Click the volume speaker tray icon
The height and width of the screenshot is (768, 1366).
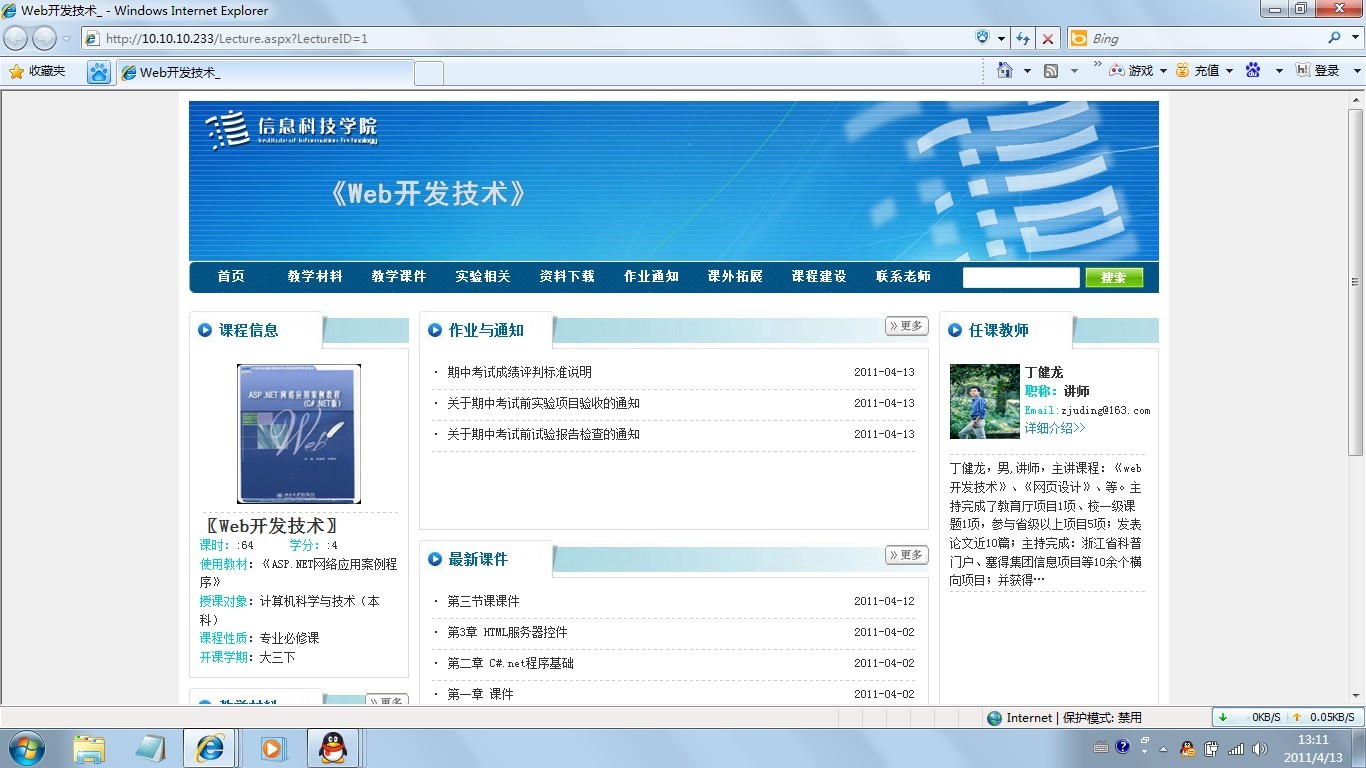(1259, 748)
